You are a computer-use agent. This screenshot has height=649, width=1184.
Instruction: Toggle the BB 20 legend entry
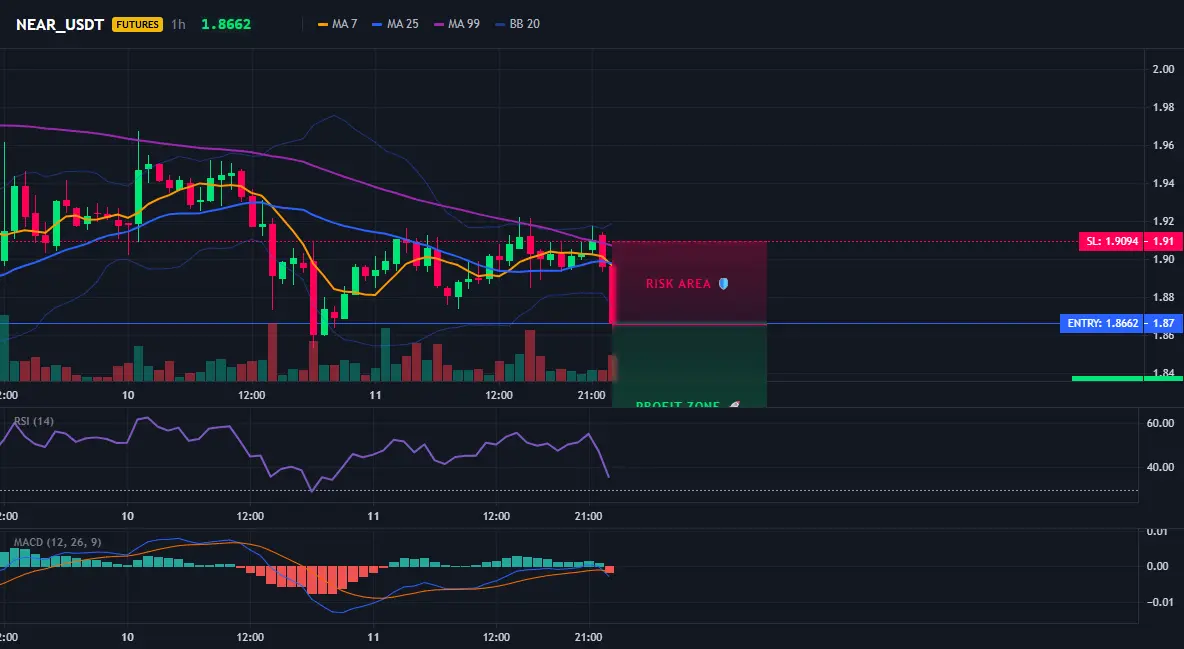517,24
